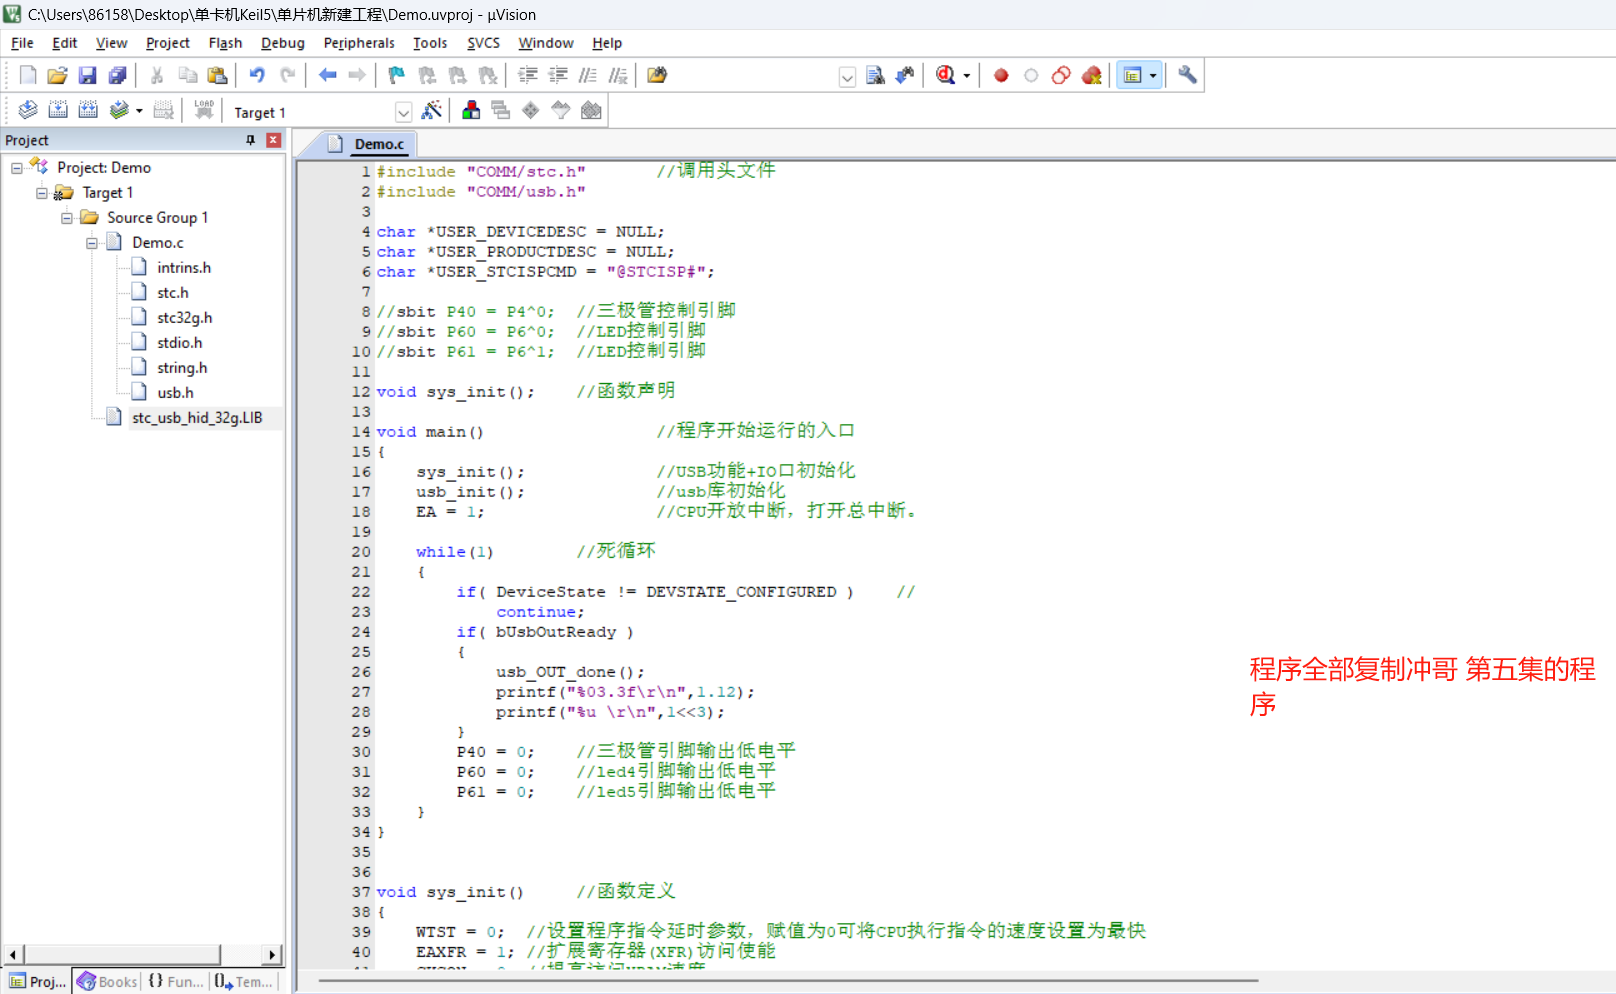The height and width of the screenshot is (994, 1616).
Task: Toggle bookmark flag icon in toolbar
Action: [396, 75]
